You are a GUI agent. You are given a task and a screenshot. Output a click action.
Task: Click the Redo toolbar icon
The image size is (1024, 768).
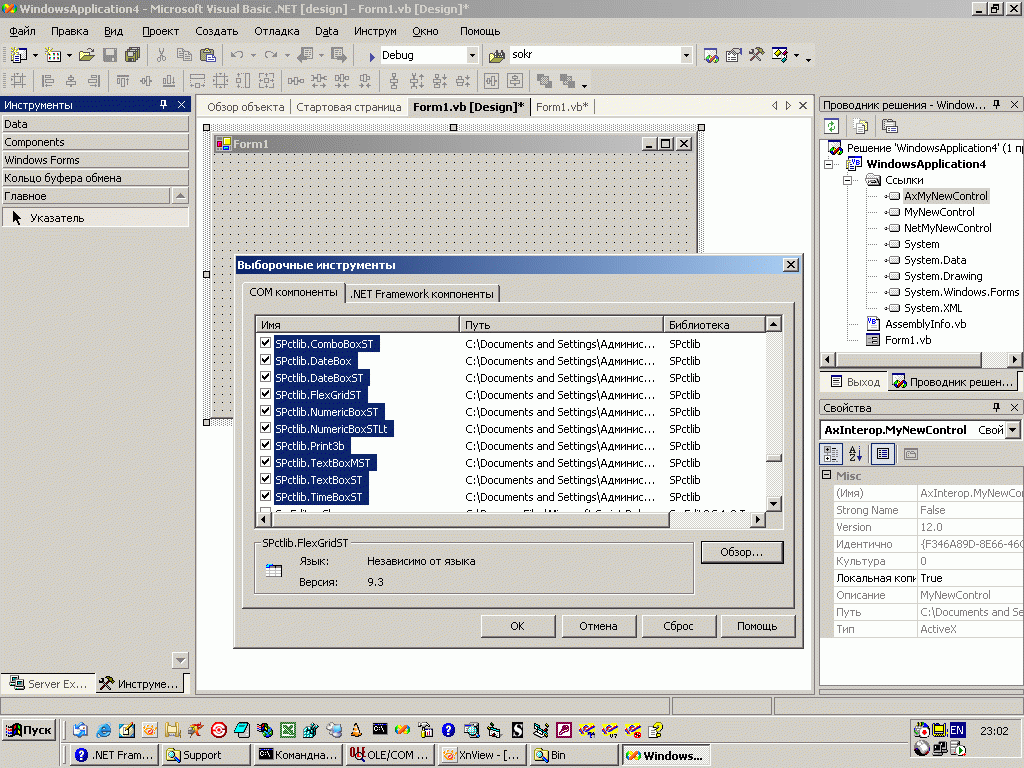tap(270, 56)
